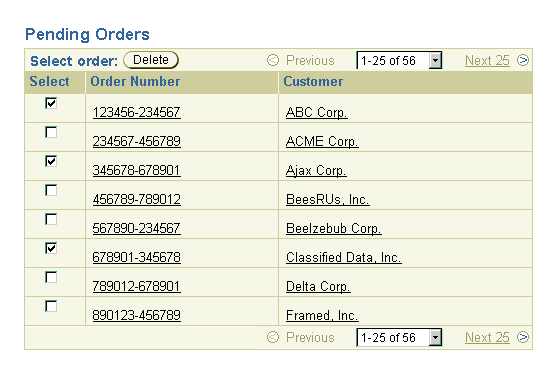Screen dimensions: 560x380
Task: Click the top dropdown arrow button
Action: [x=435, y=60]
